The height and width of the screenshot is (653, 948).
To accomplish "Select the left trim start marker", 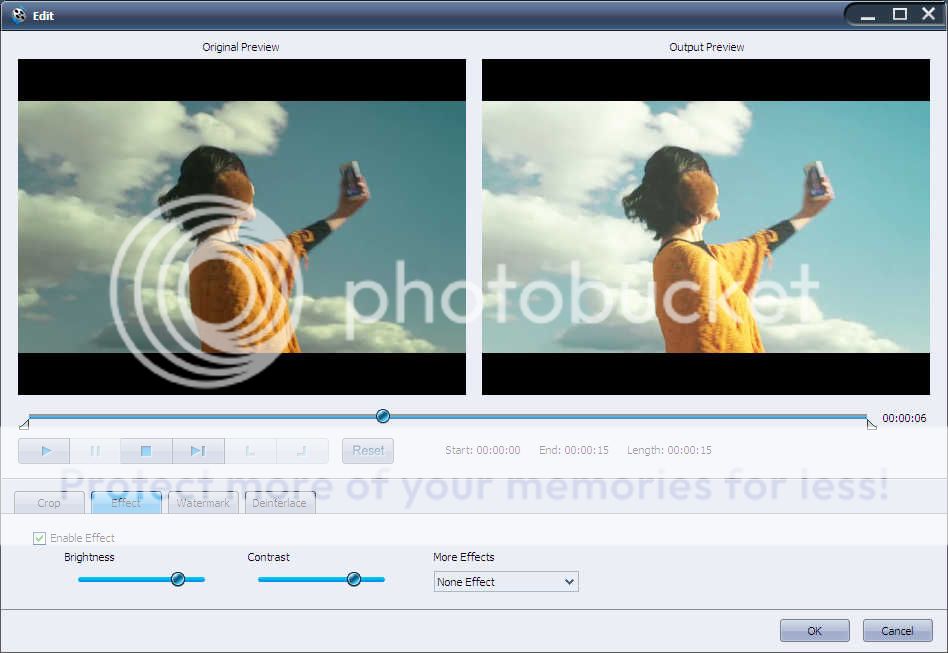I will 24,424.
